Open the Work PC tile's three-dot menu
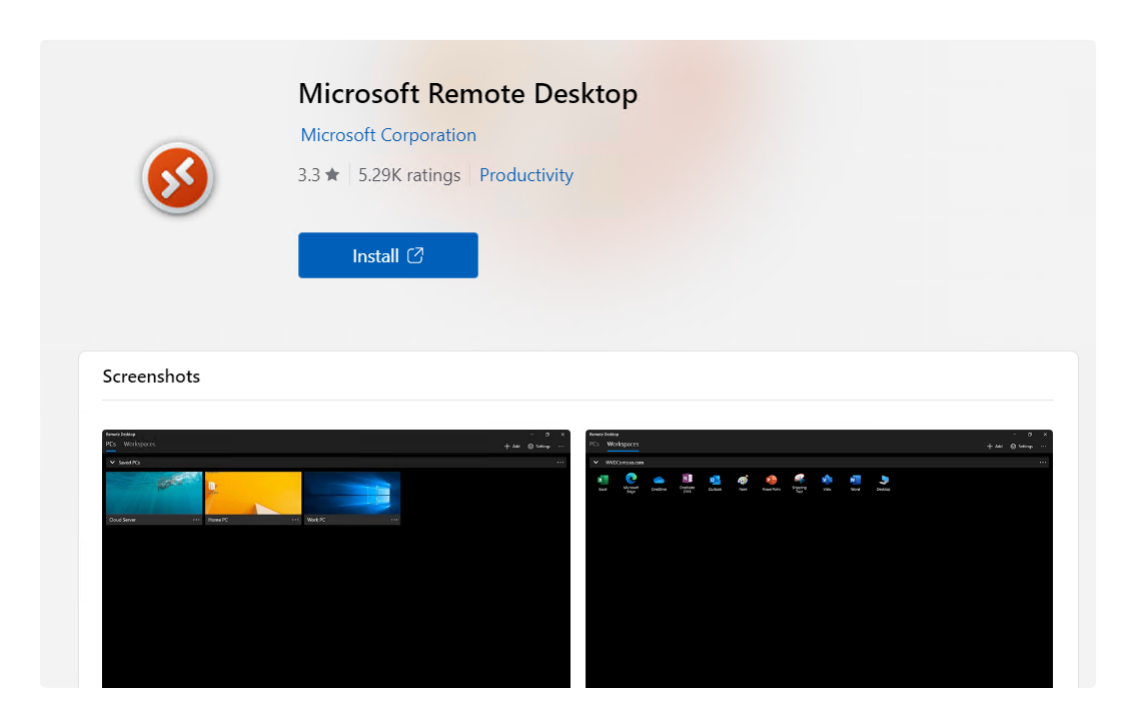The image size is (1136, 728). point(394,519)
